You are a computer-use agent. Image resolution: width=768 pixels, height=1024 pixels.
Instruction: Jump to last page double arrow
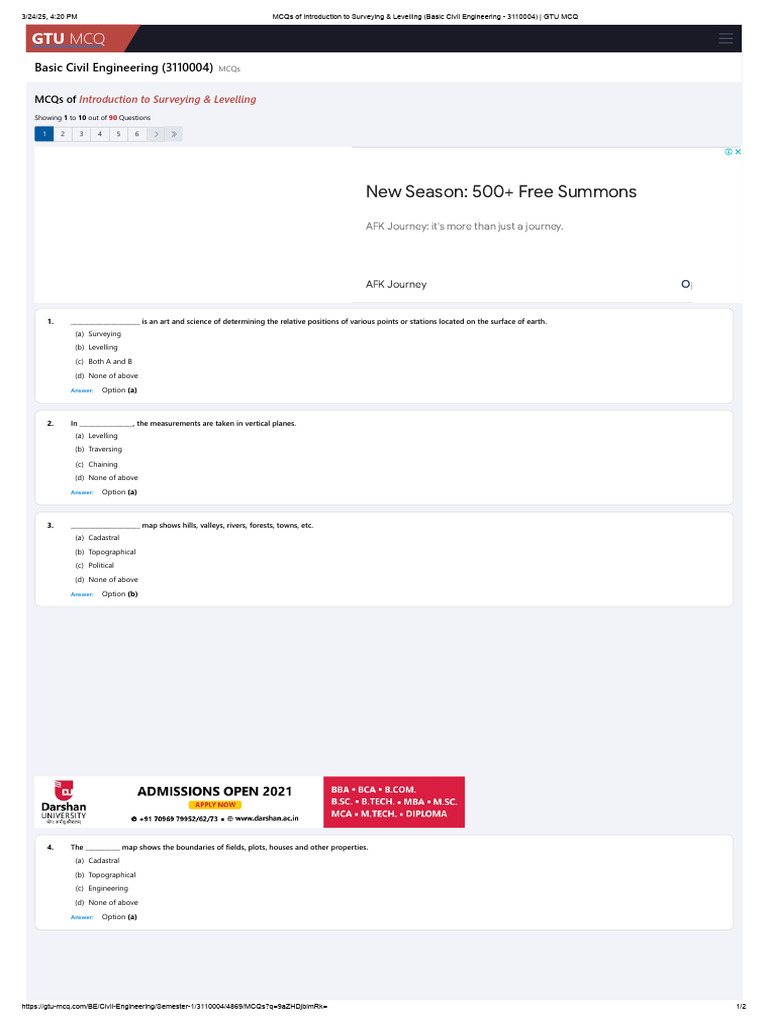tap(174, 134)
